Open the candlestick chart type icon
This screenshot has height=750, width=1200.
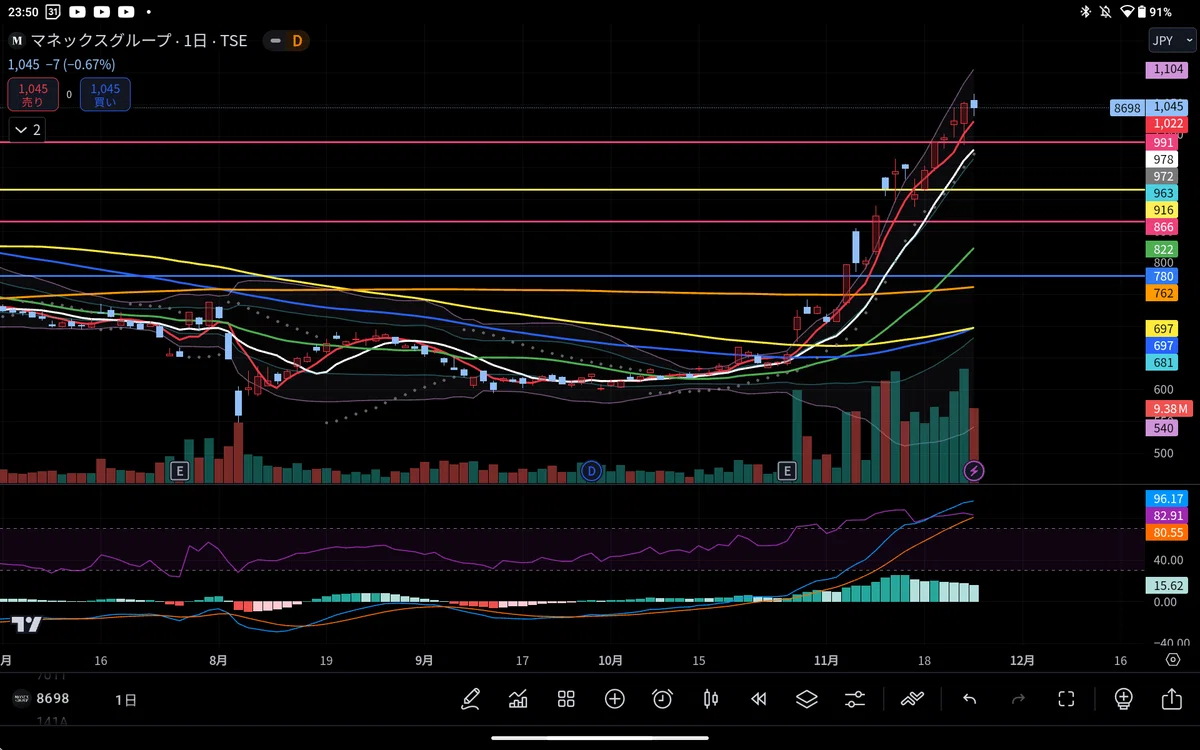tap(711, 699)
